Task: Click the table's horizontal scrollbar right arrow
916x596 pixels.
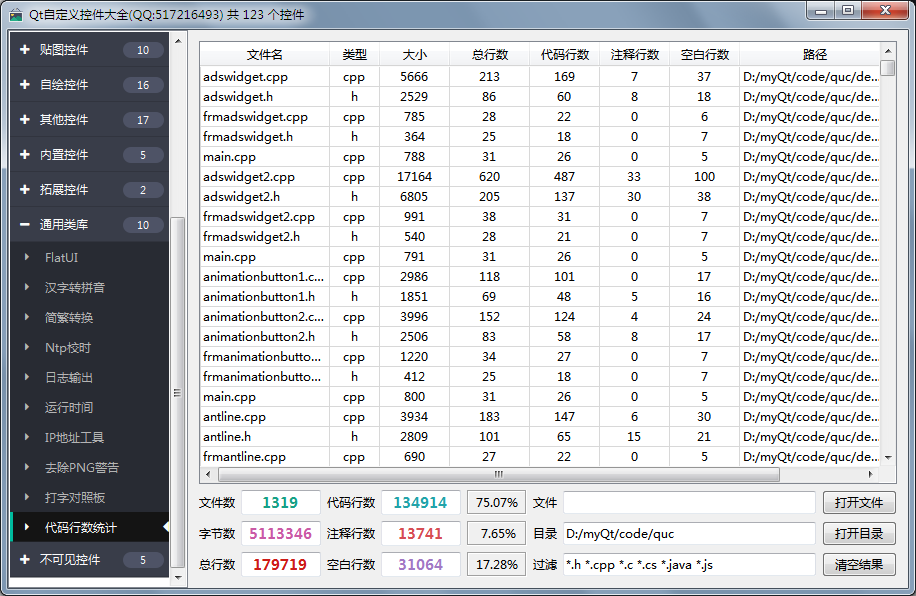Action: pos(872,475)
